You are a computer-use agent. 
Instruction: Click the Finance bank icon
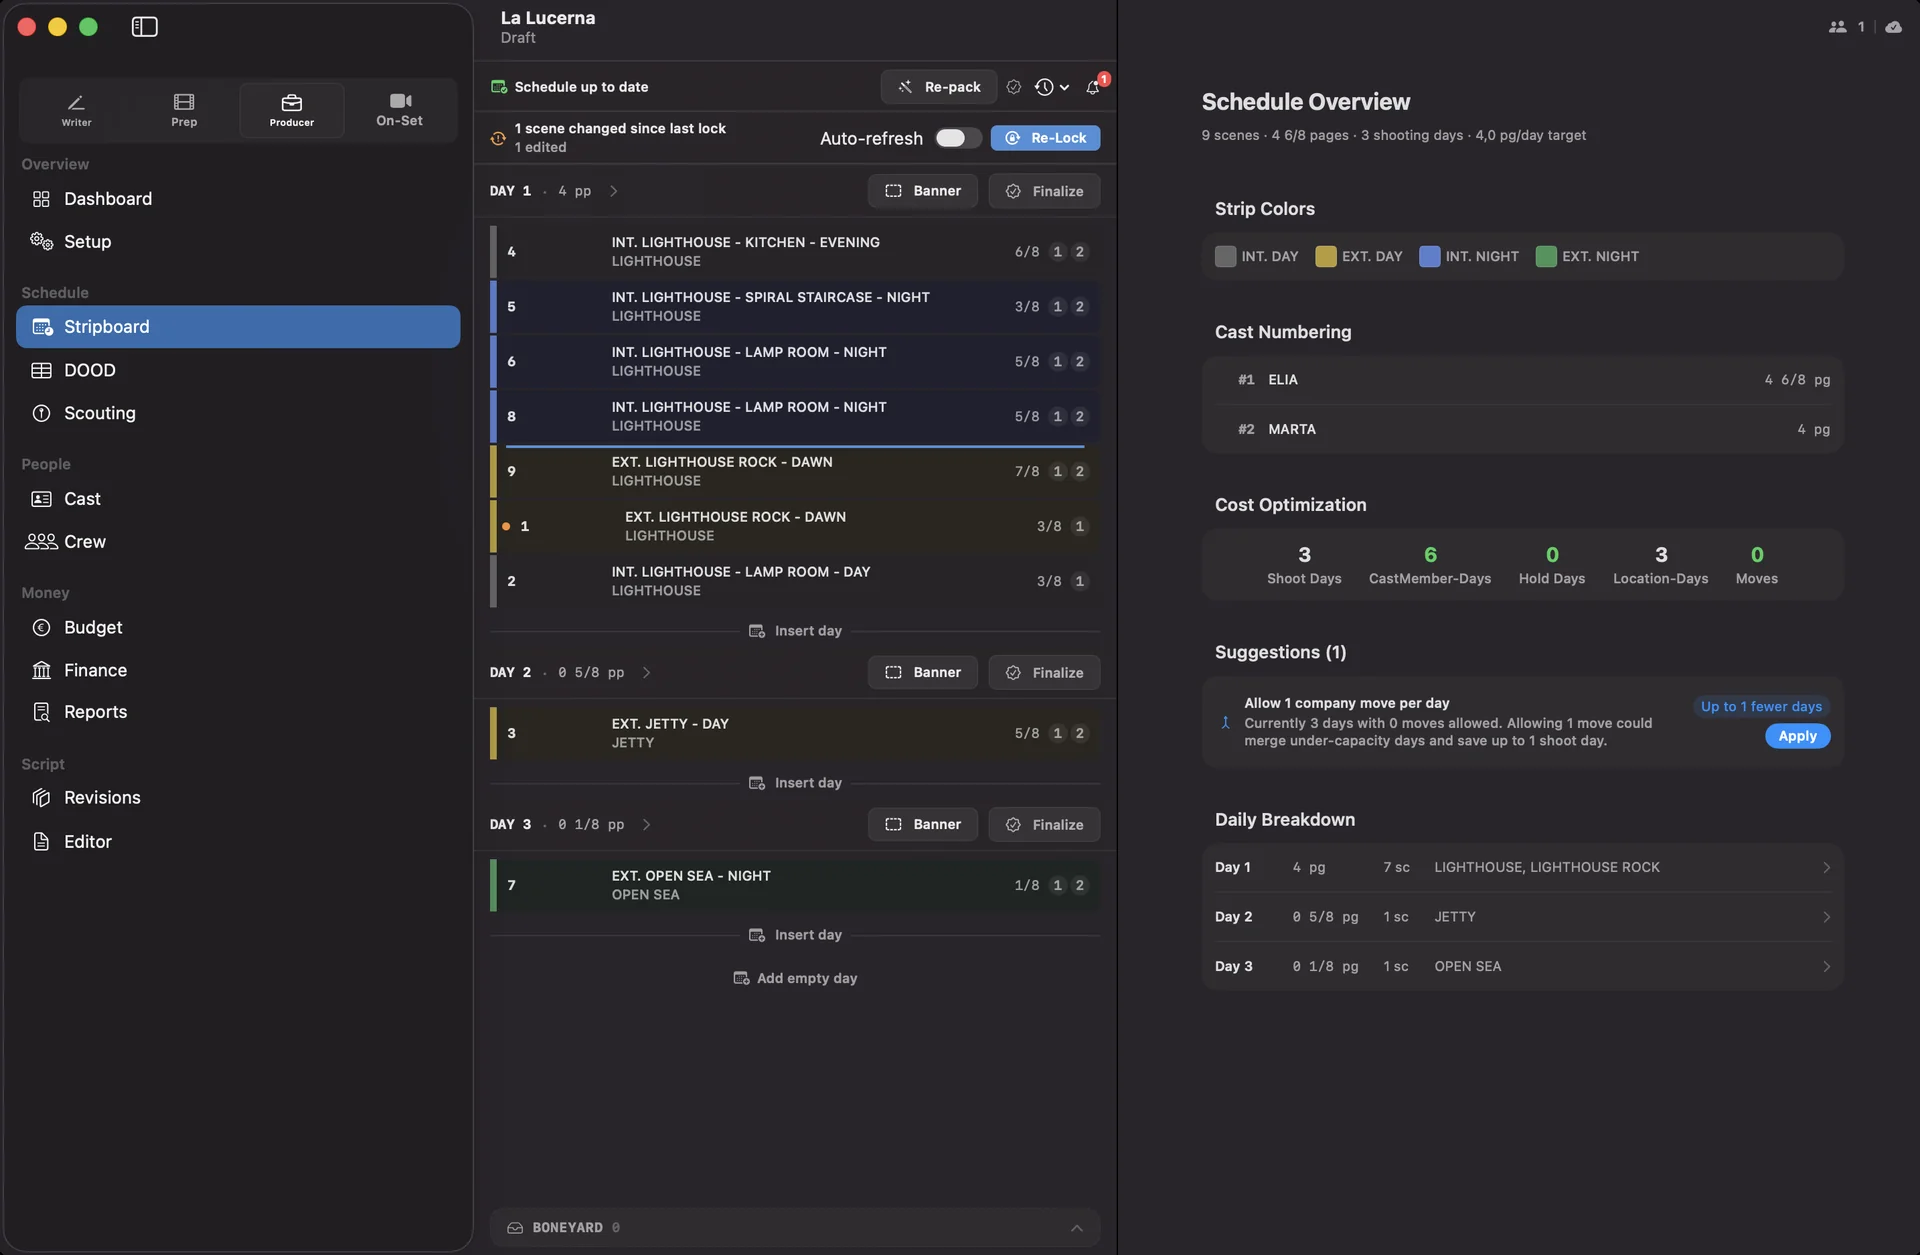point(41,670)
